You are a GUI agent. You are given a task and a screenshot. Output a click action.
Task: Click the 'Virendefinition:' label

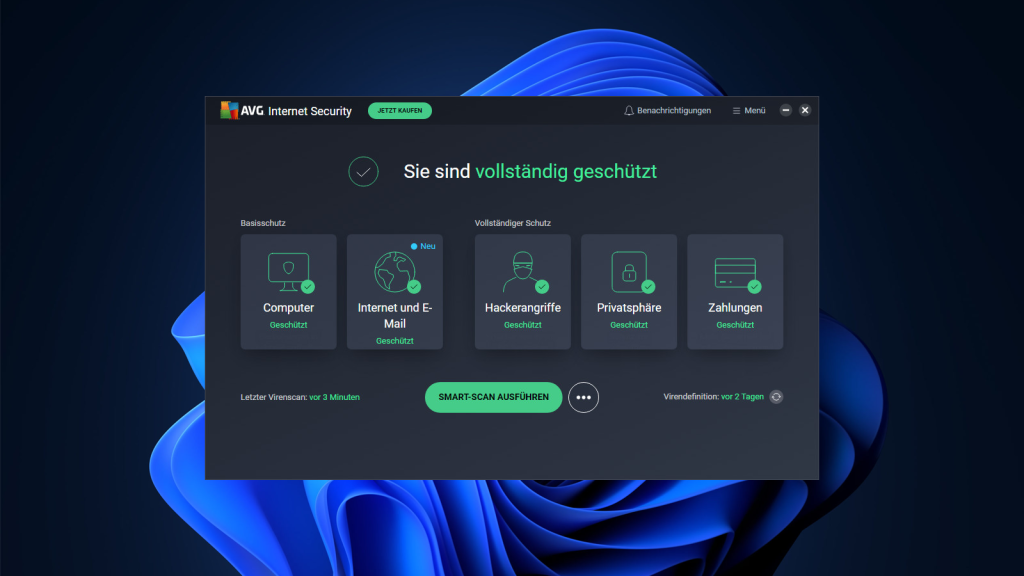tap(691, 396)
